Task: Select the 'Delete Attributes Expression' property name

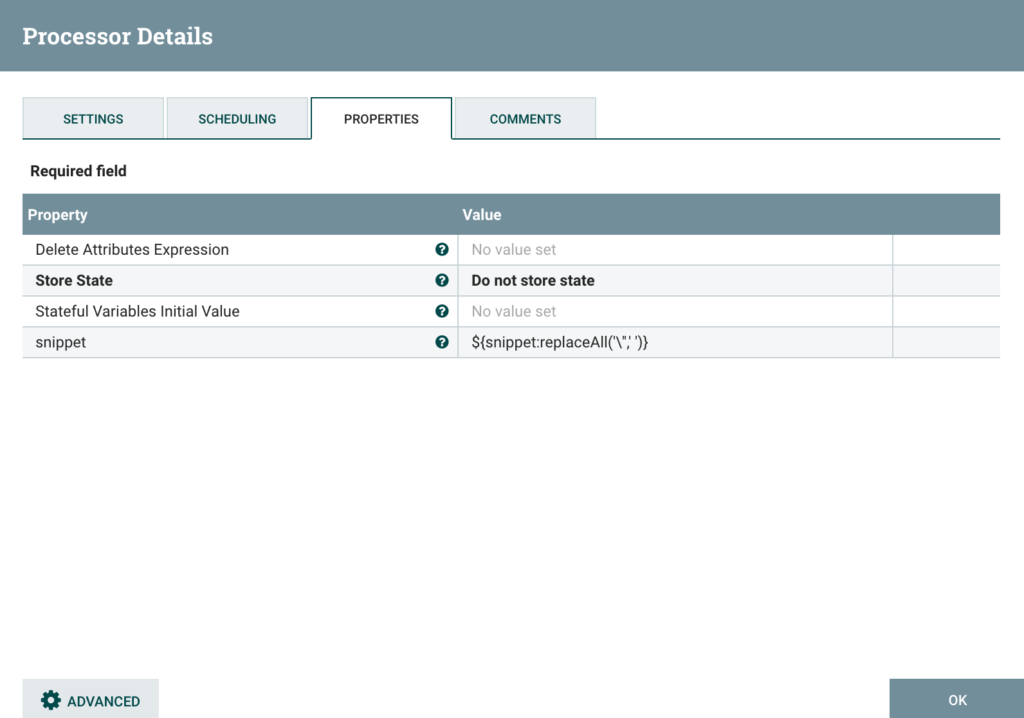Action: (132, 250)
